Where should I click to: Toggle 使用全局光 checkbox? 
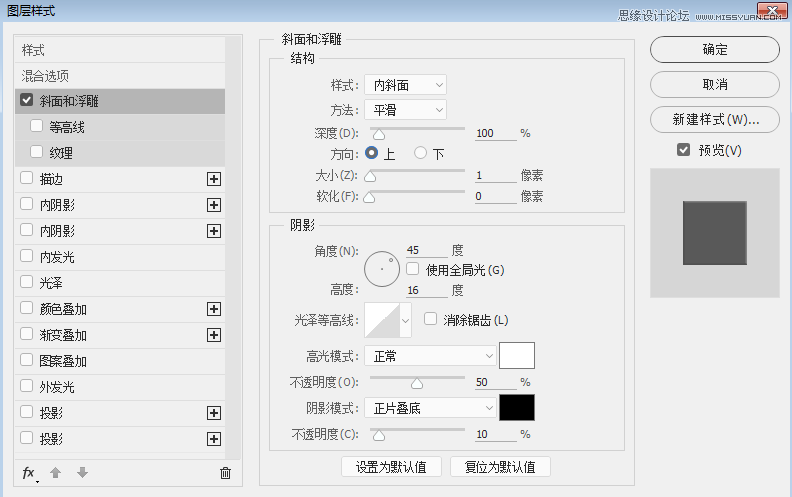(413, 269)
